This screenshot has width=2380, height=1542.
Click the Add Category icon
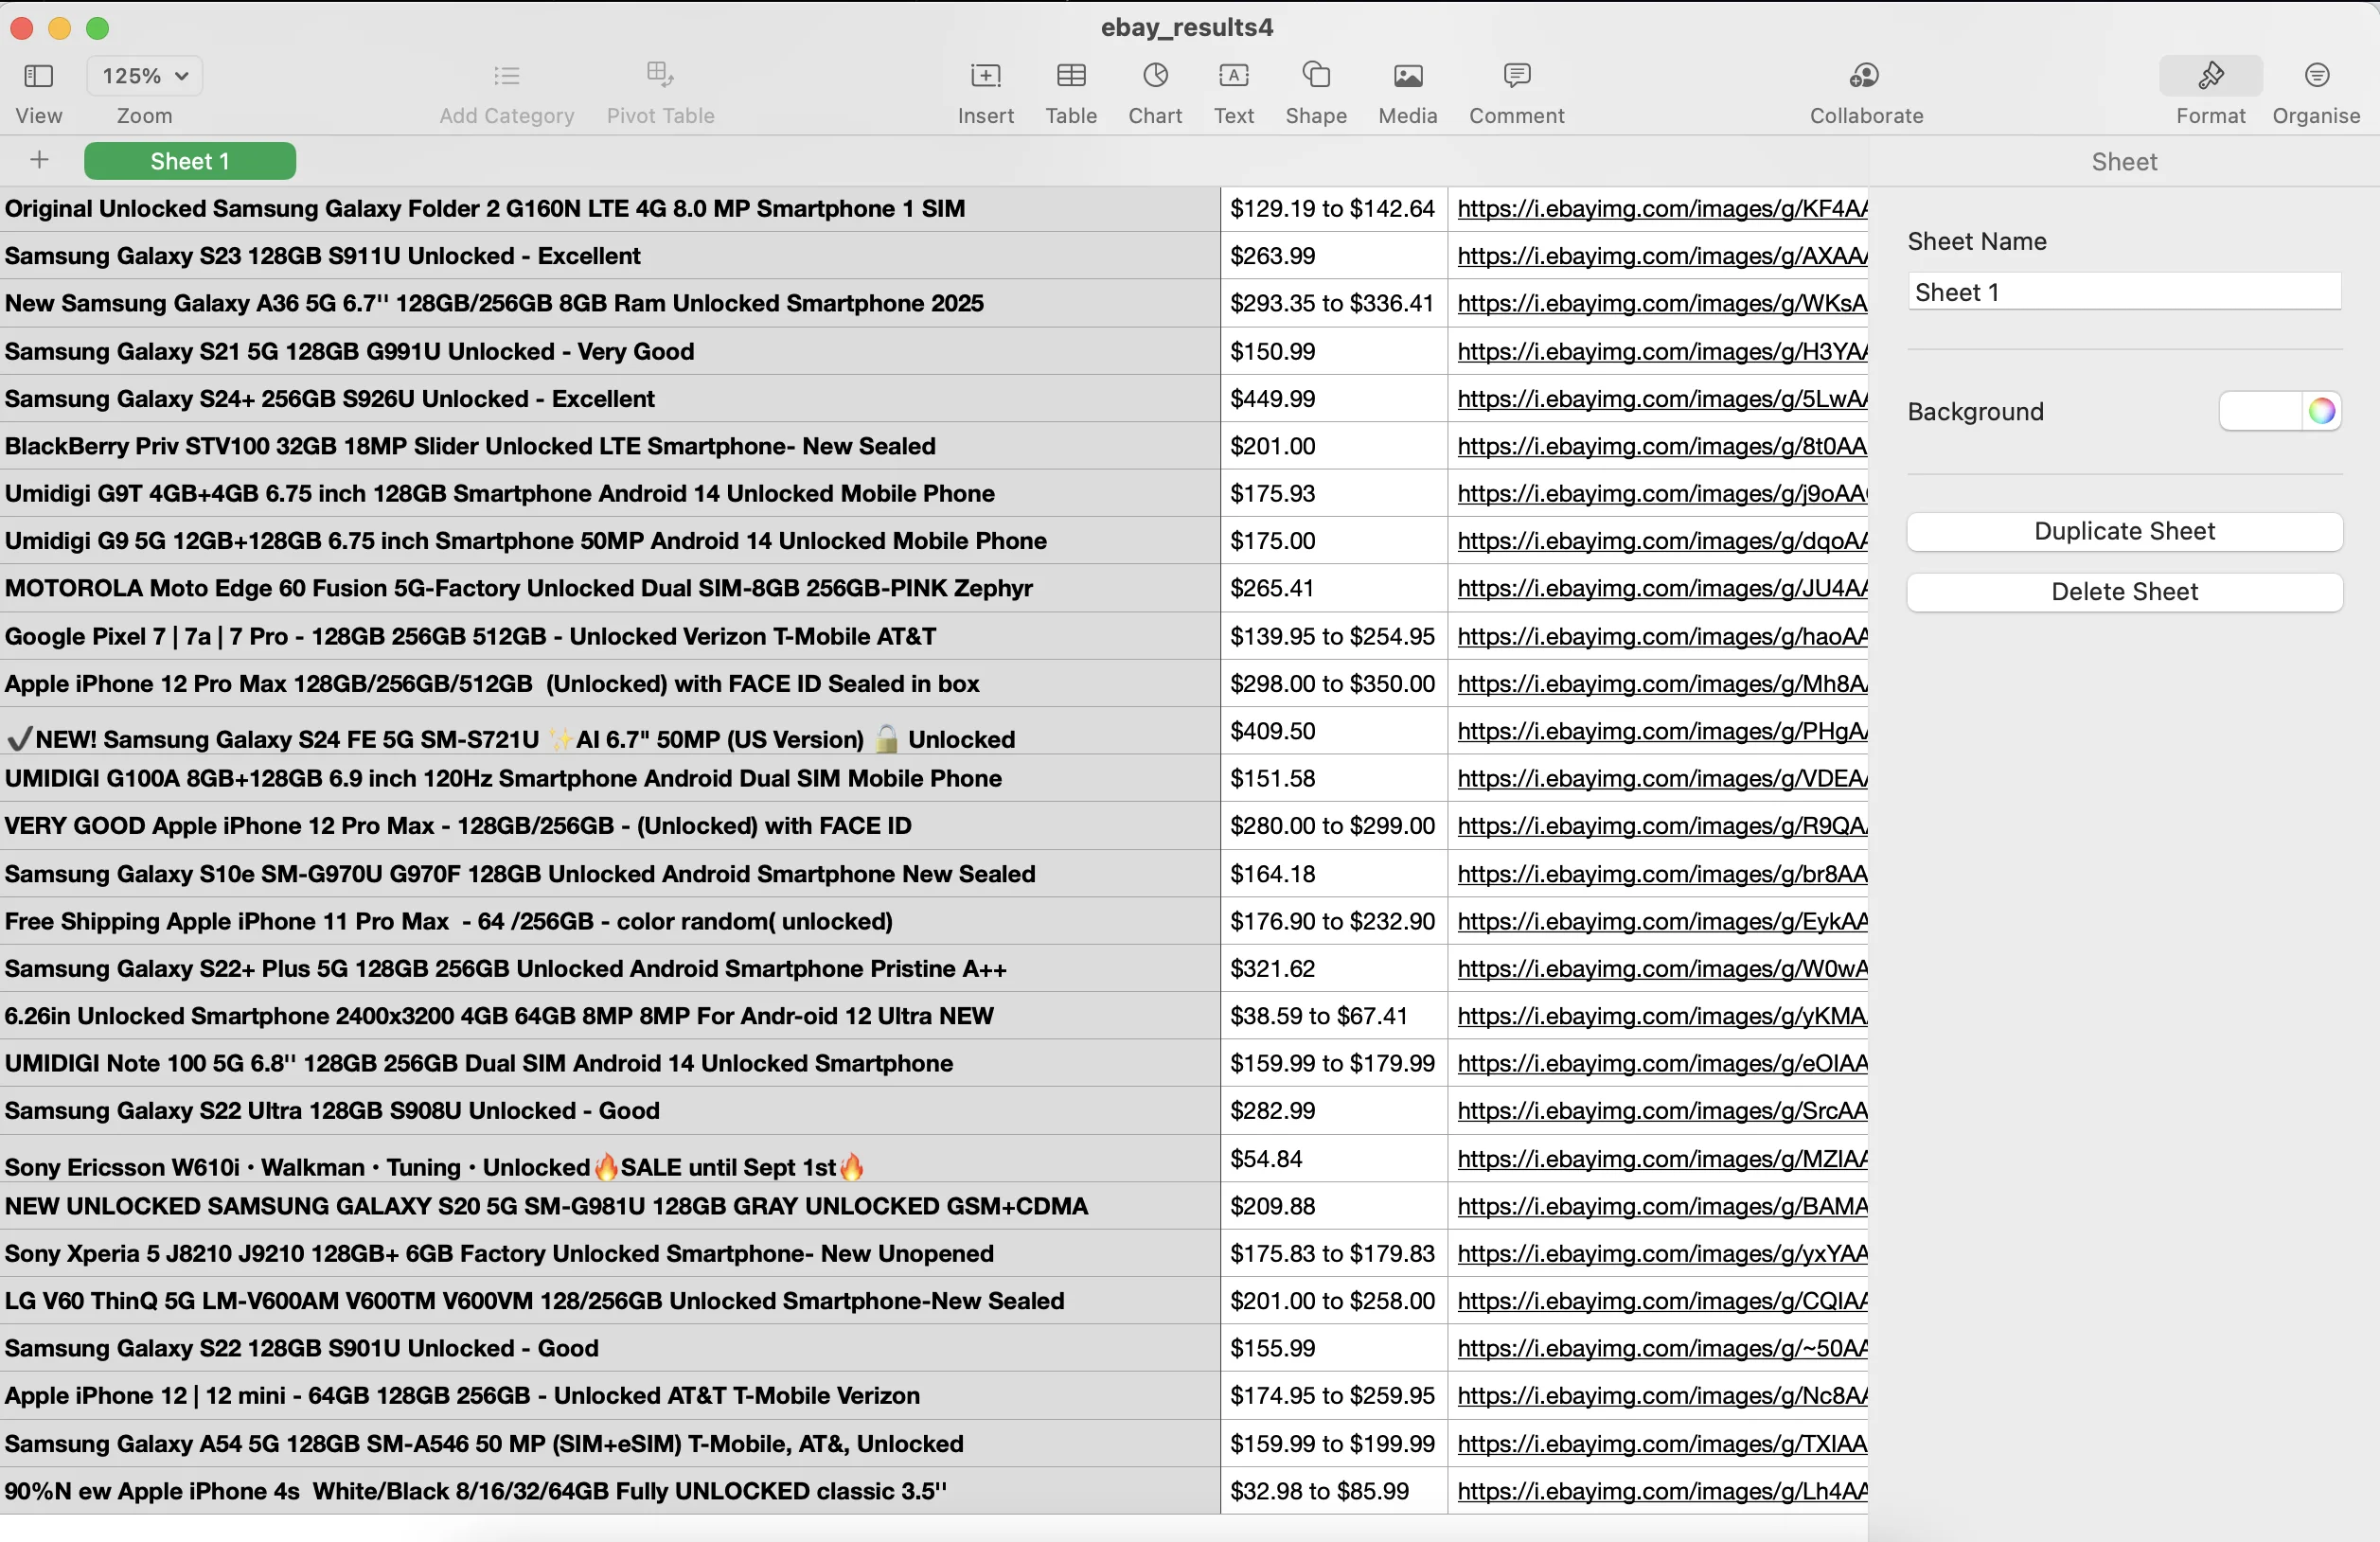point(507,76)
